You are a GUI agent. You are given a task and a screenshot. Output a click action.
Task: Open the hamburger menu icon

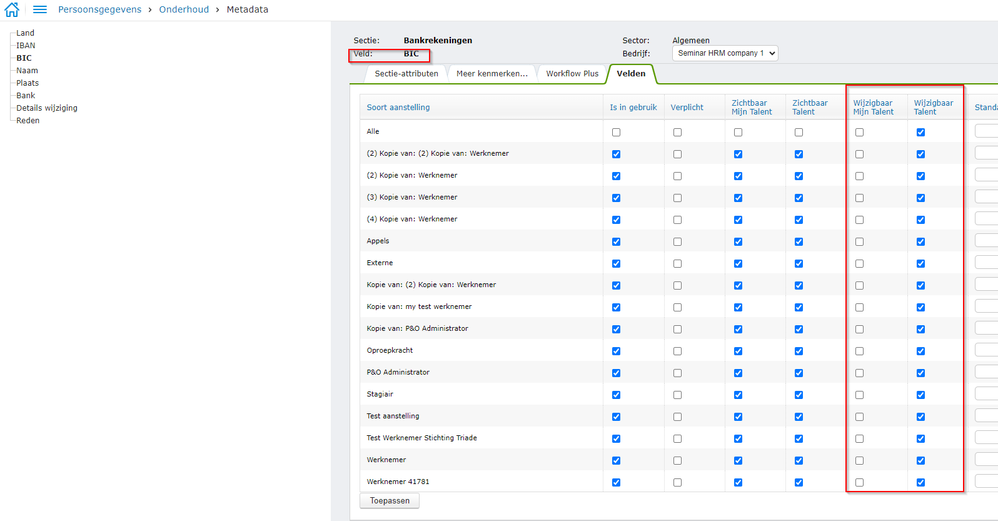click(40, 10)
